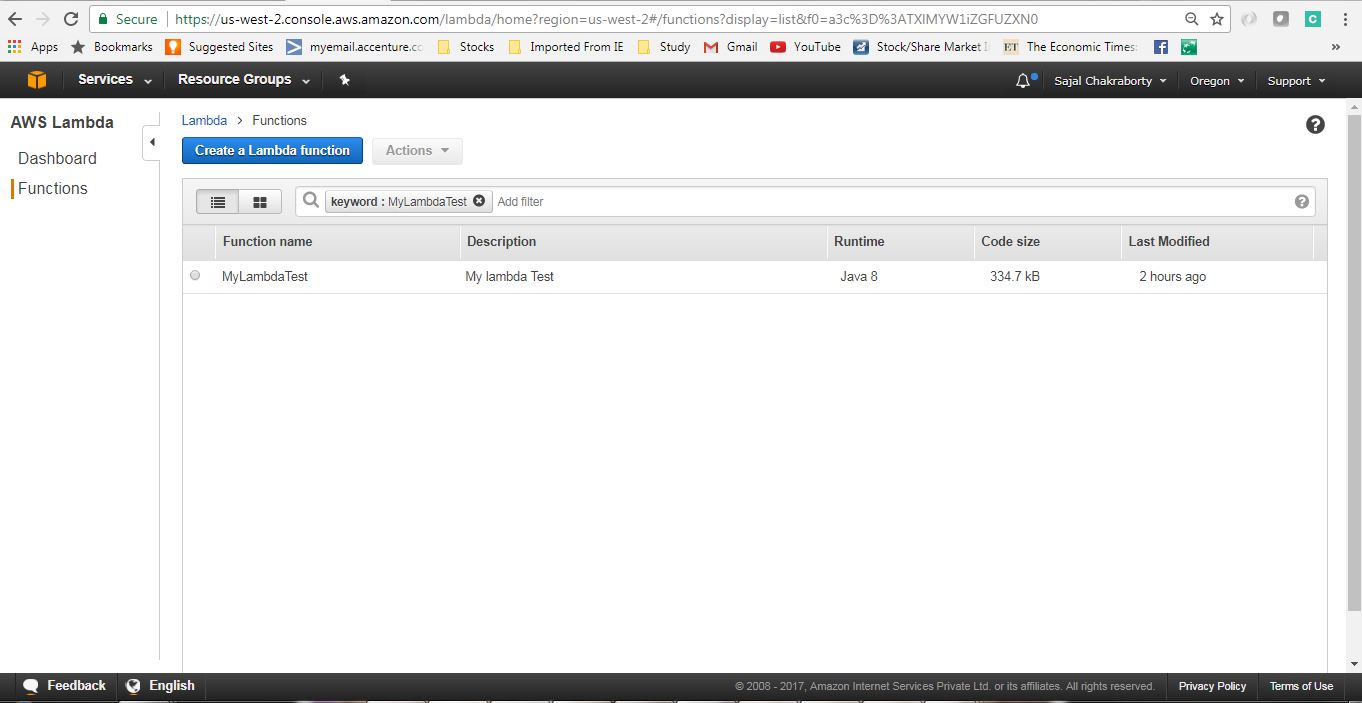Open the Facebook bookmark icon
Image resolution: width=1362 pixels, height=703 pixels.
(x=1161, y=47)
